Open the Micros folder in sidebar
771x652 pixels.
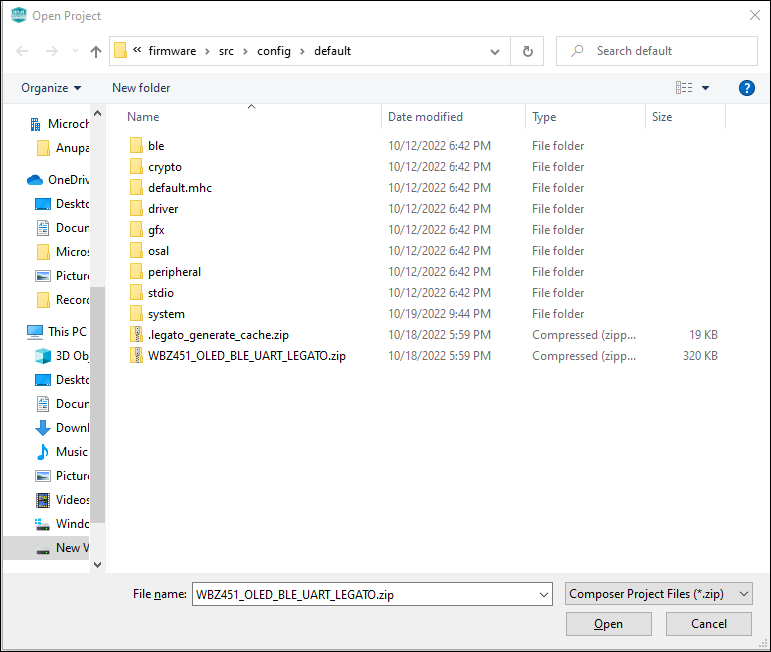pos(63,252)
